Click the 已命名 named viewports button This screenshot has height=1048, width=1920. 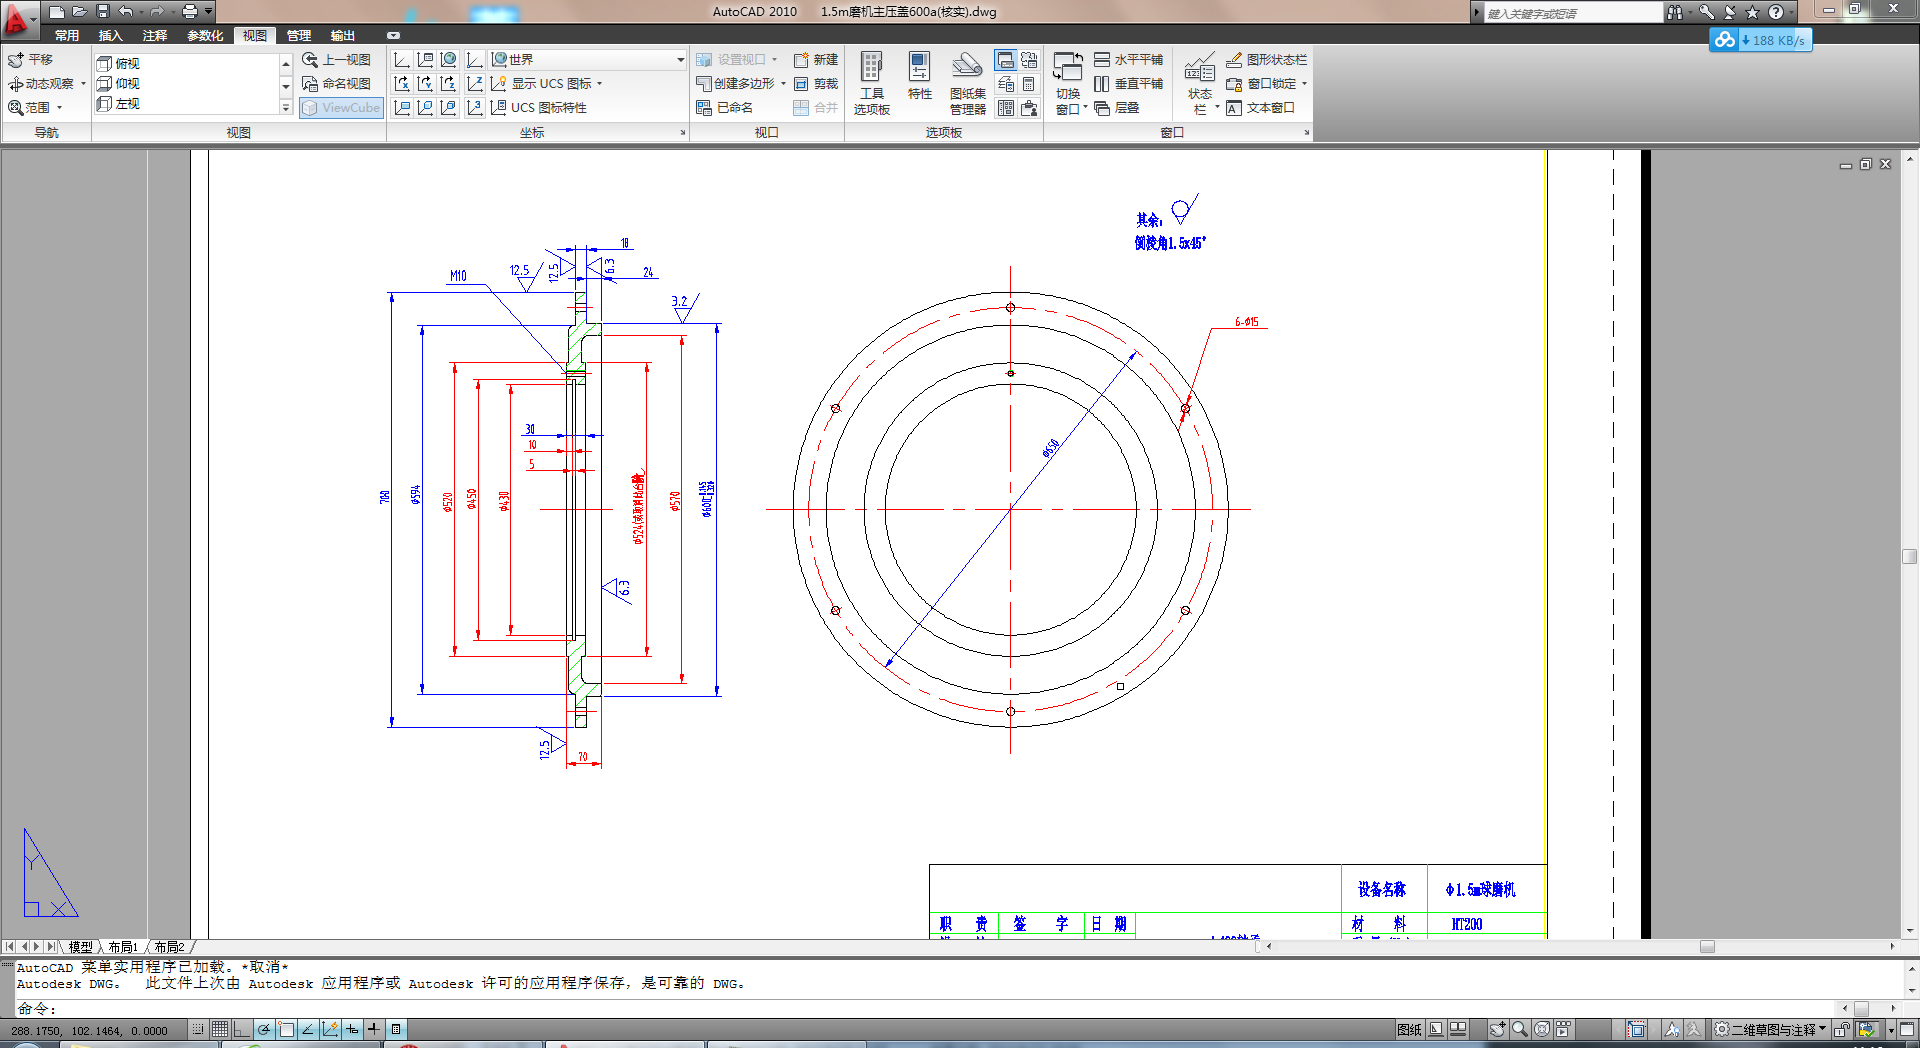731,107
